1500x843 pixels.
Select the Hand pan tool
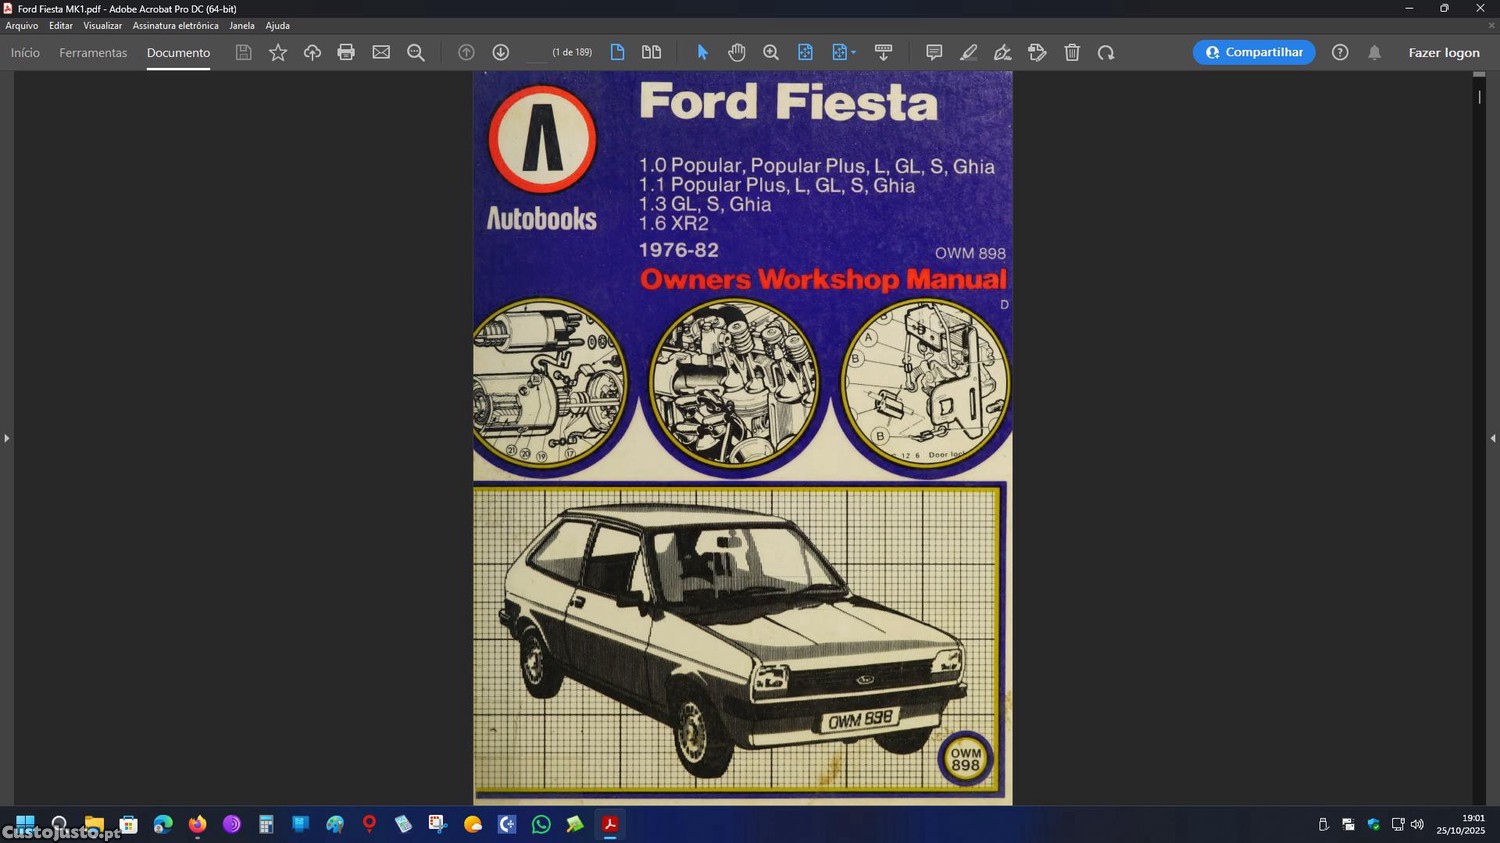pyautogui.click(x=736, y=52)
